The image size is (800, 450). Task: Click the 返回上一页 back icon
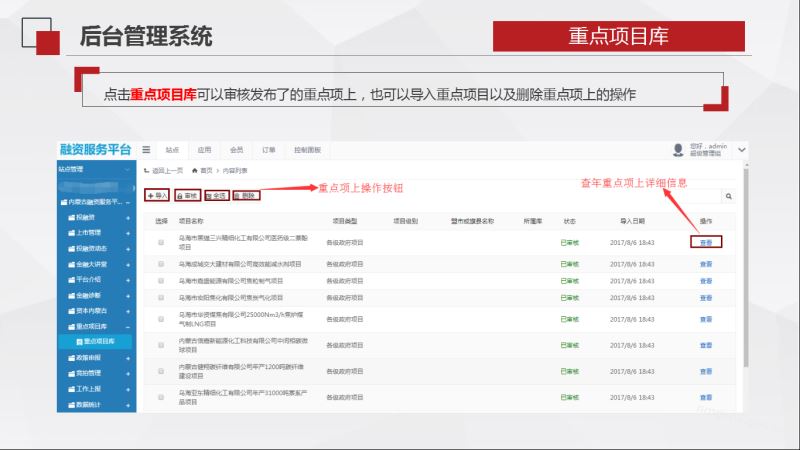point(147,172)
